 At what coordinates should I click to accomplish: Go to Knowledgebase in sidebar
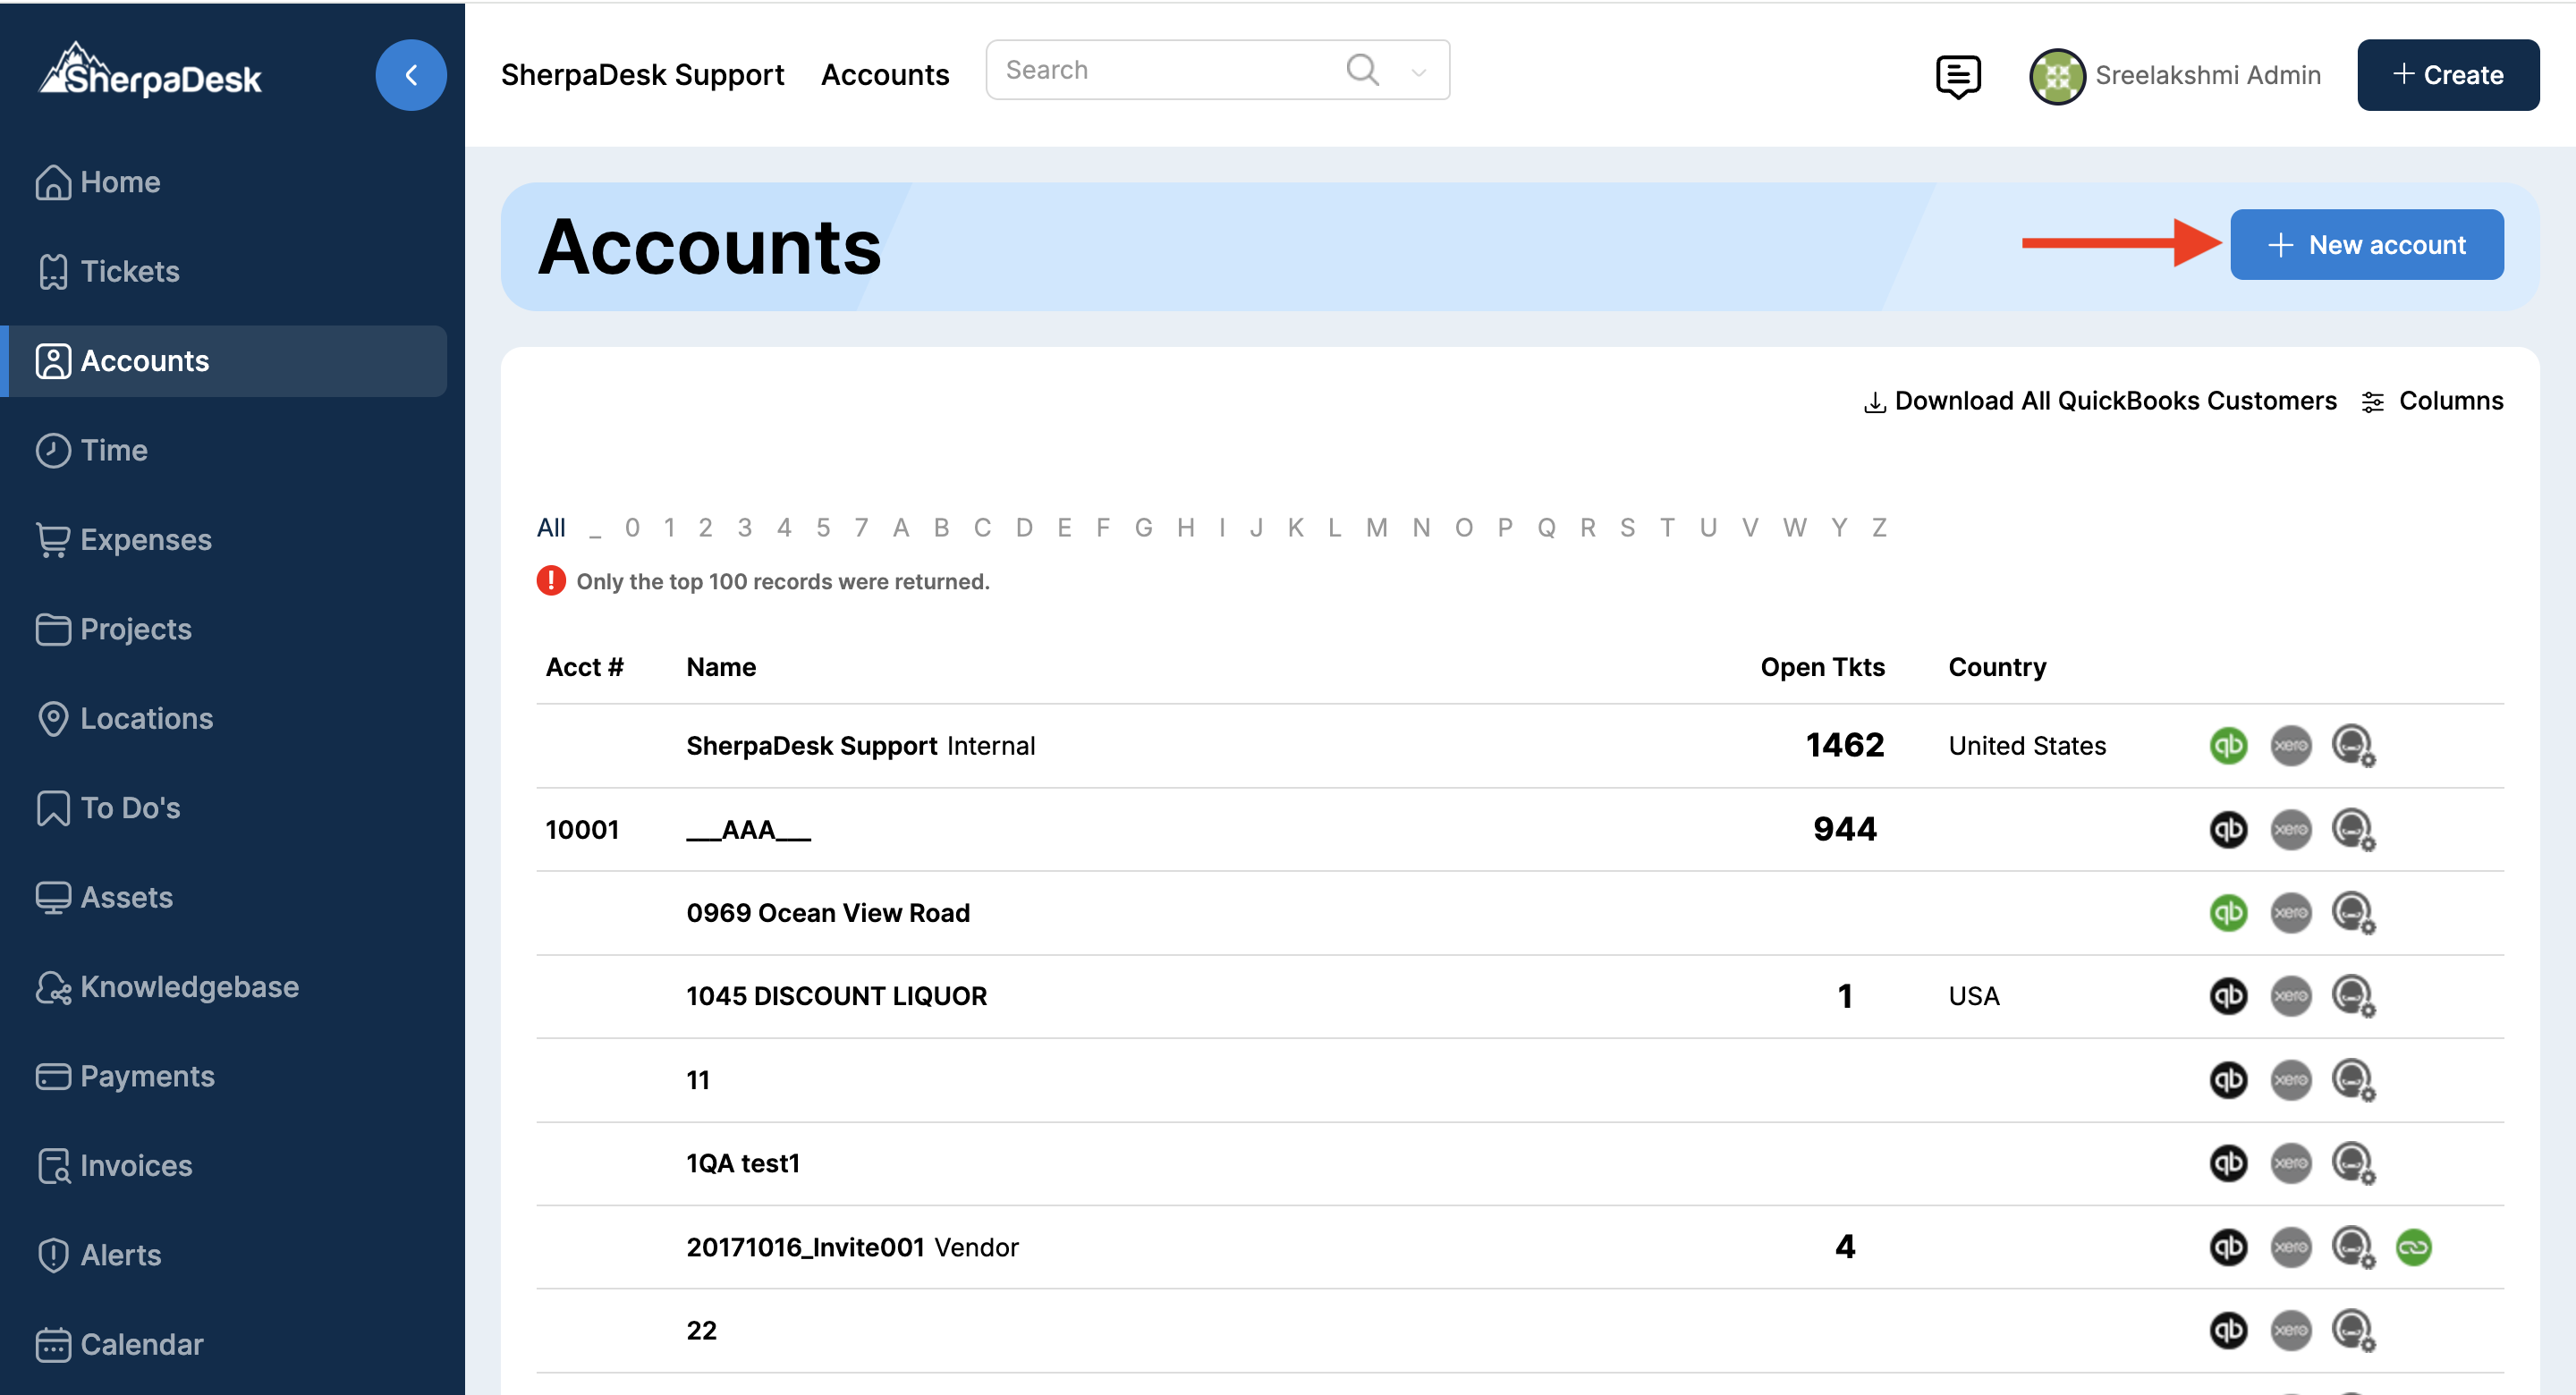(x=189, y=986)
